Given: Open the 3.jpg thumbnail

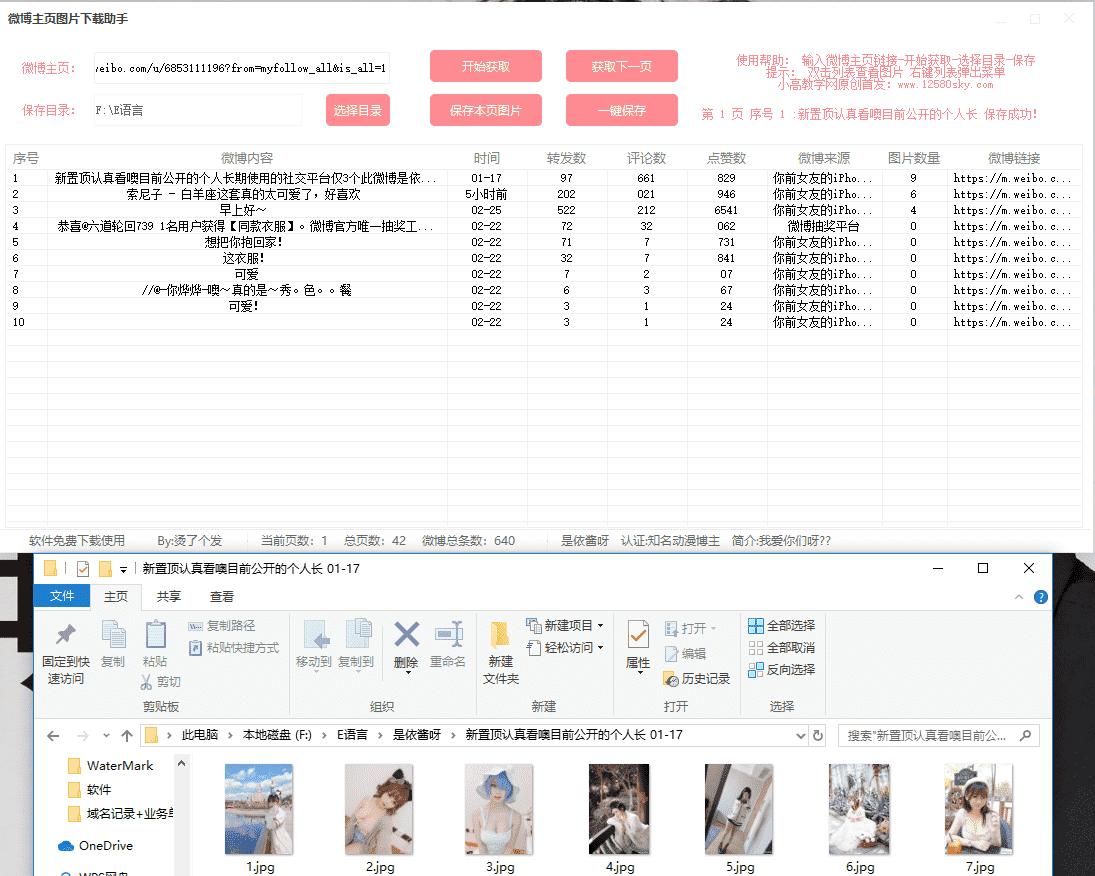Looking at the screenshot, I should [499, 808].
